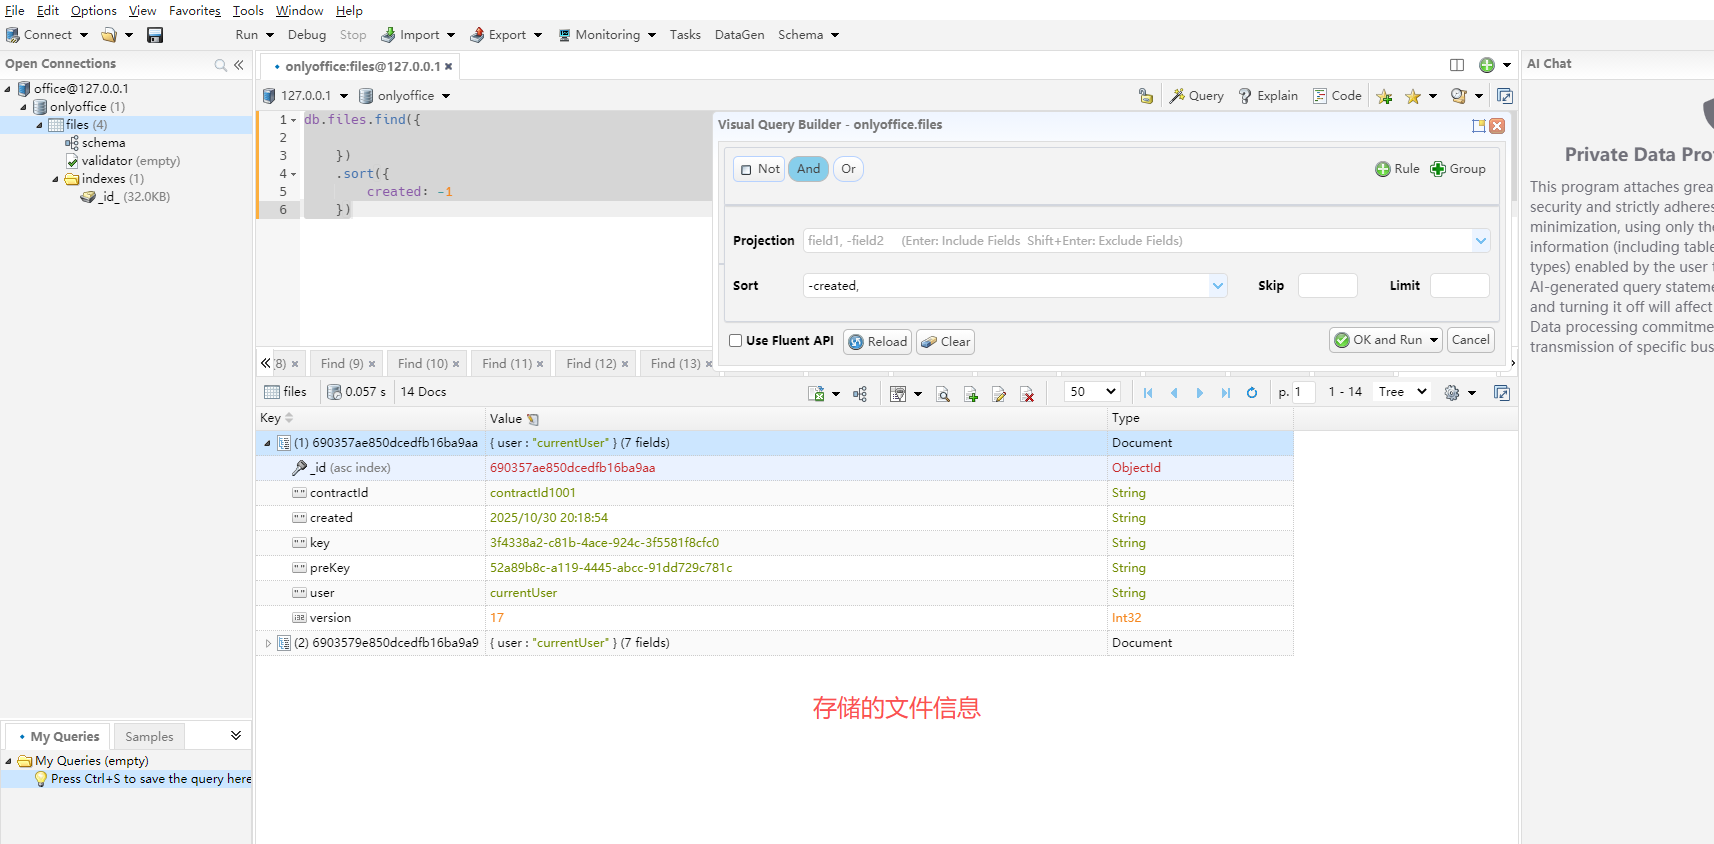
Task: Collapse the indexes tree node
Action: click(55, 180)
